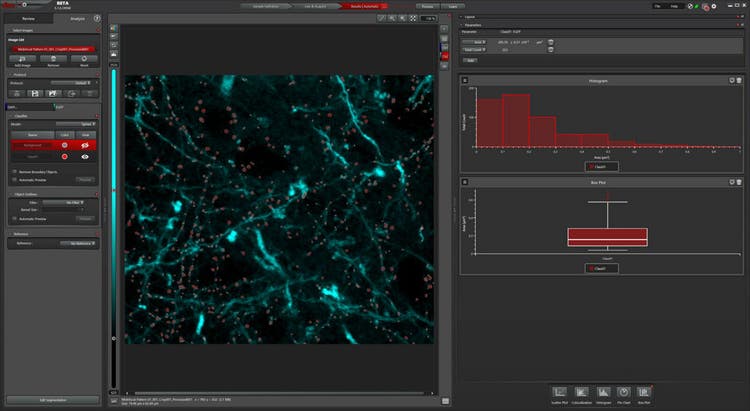Viewport: 750px width, 411px height.
Task: Open the File menu
Action: click(658, 6)
